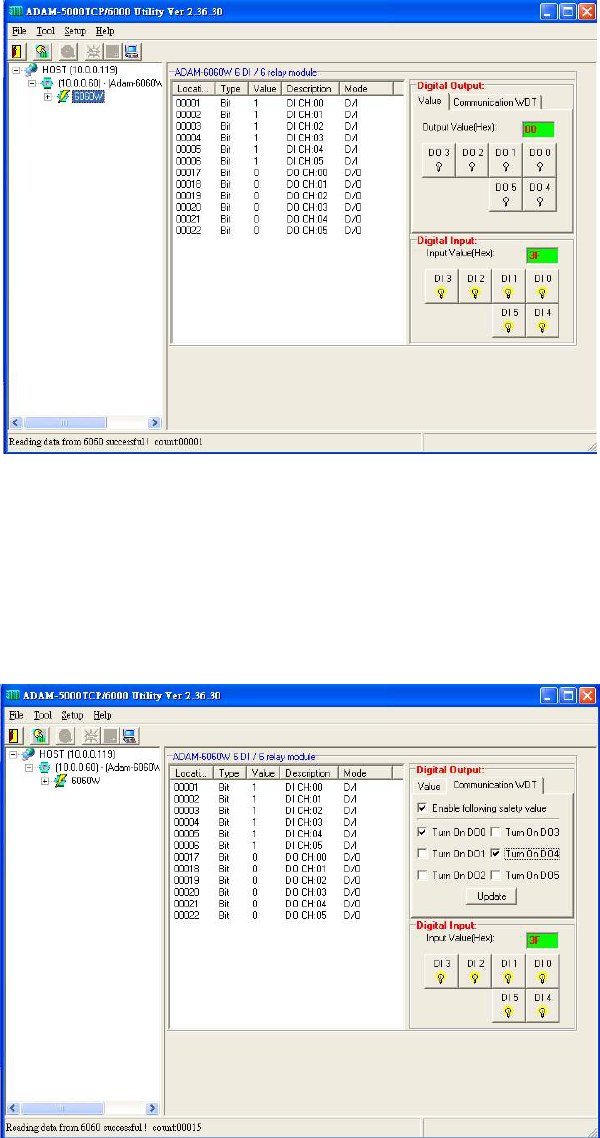Select highlighted 6060W label in upper window tree

[x=88, y=97]
